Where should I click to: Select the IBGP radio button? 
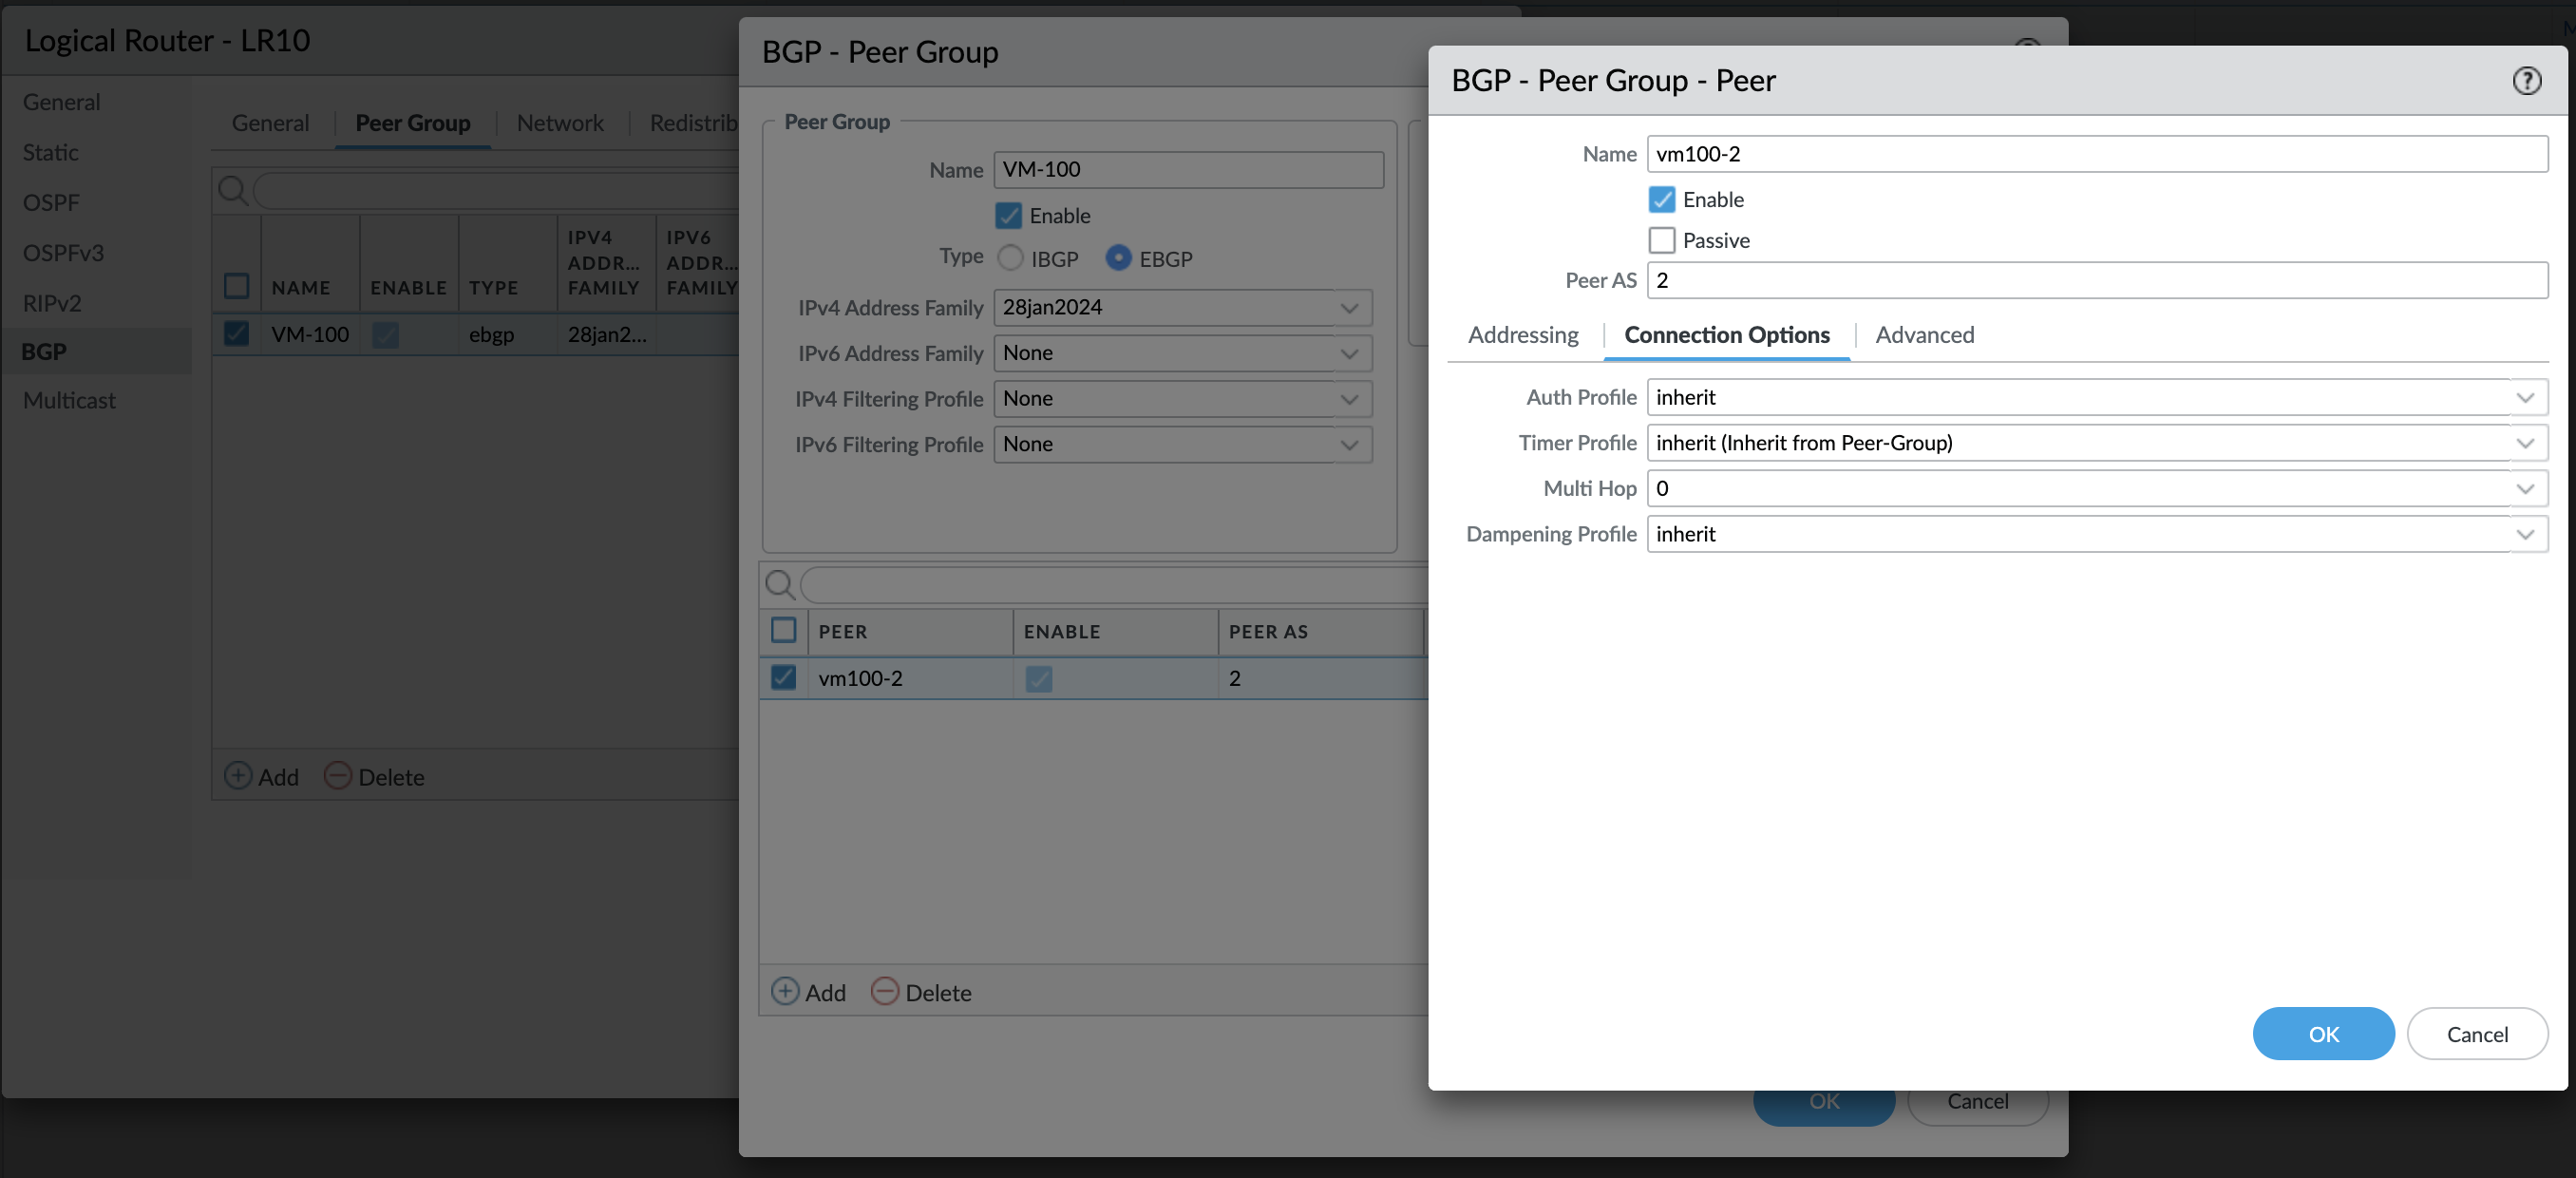[1010, 258]
